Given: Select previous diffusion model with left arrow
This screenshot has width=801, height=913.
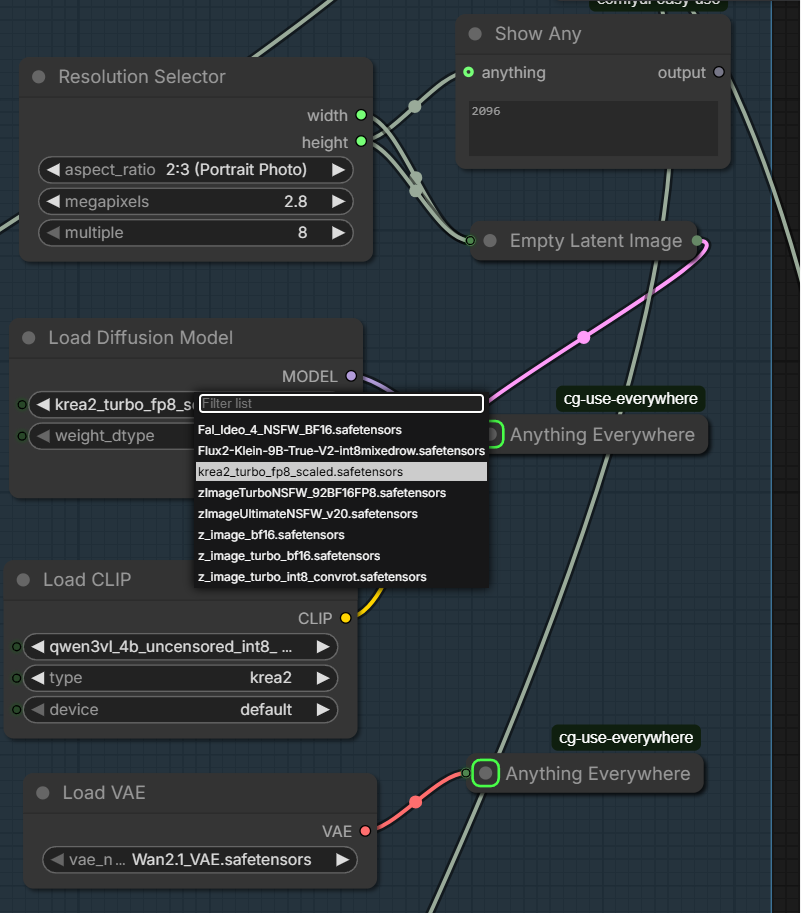Looking at the screenshot, I should [43, 404].
